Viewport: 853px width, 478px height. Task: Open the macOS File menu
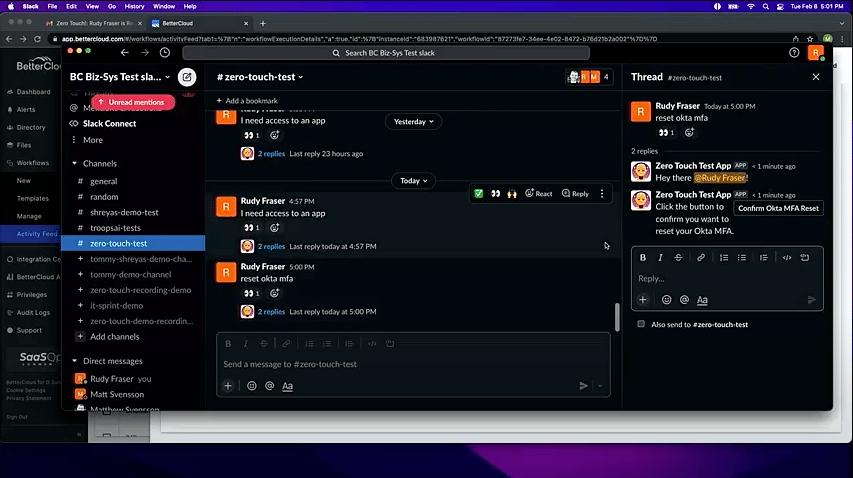click(x=52, y=7)
